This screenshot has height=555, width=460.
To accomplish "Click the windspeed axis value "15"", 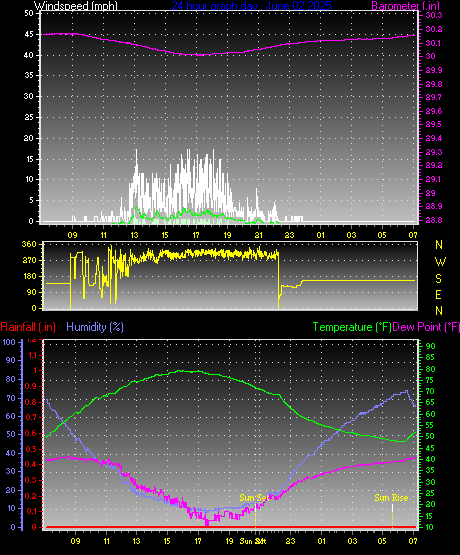I will coord(29,159).
